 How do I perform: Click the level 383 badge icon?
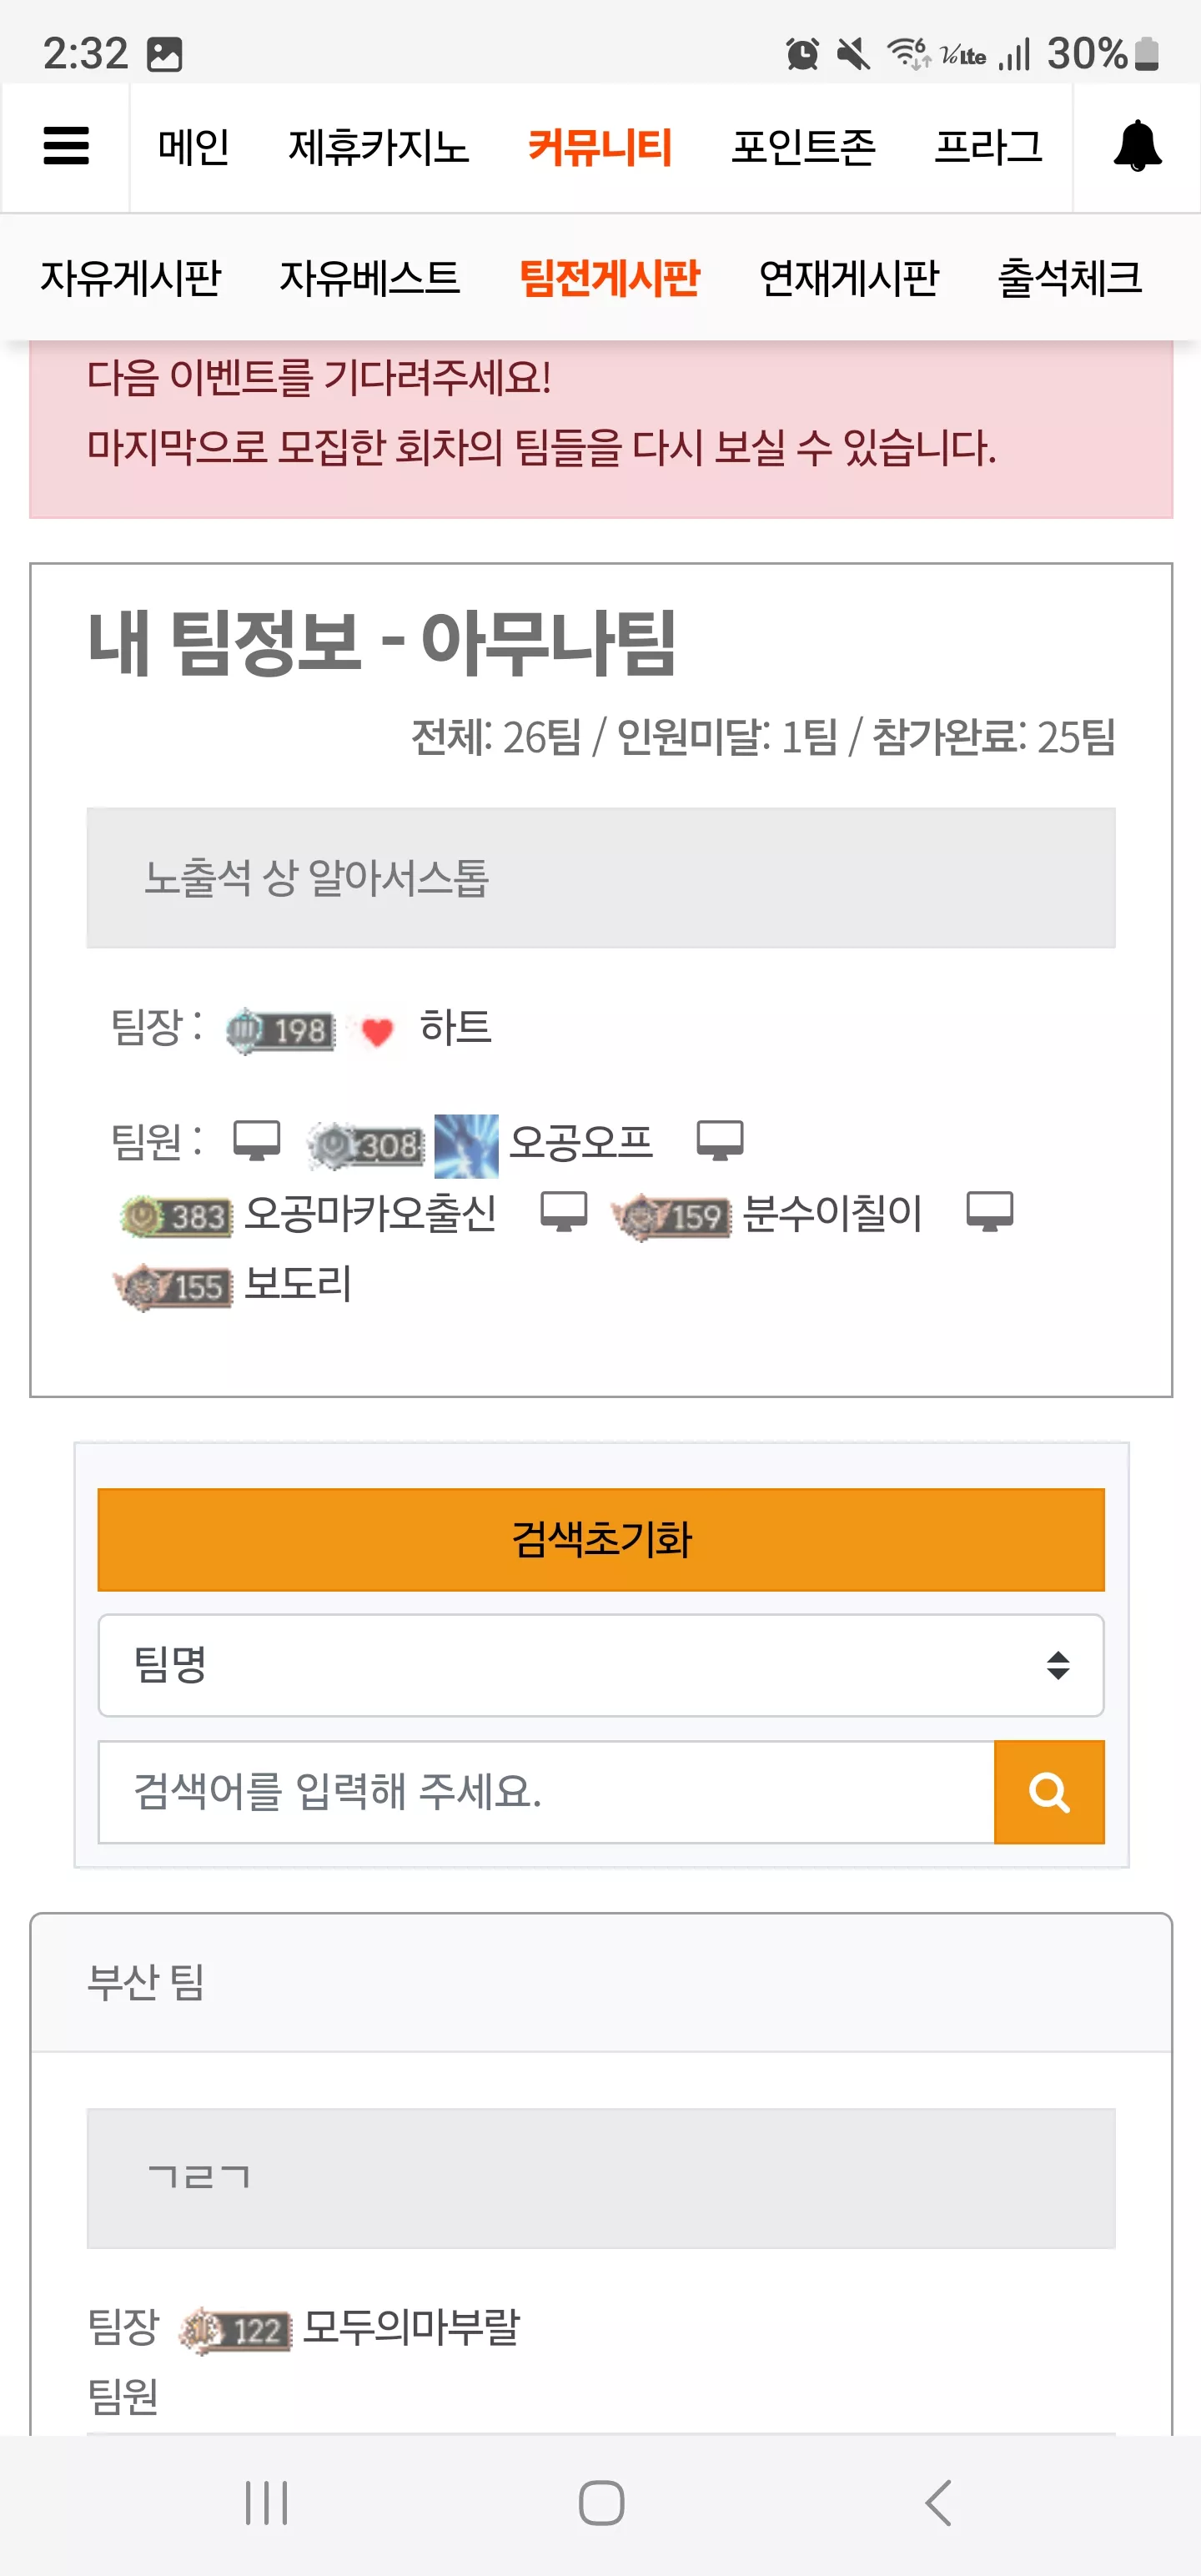coord(176,1216)
